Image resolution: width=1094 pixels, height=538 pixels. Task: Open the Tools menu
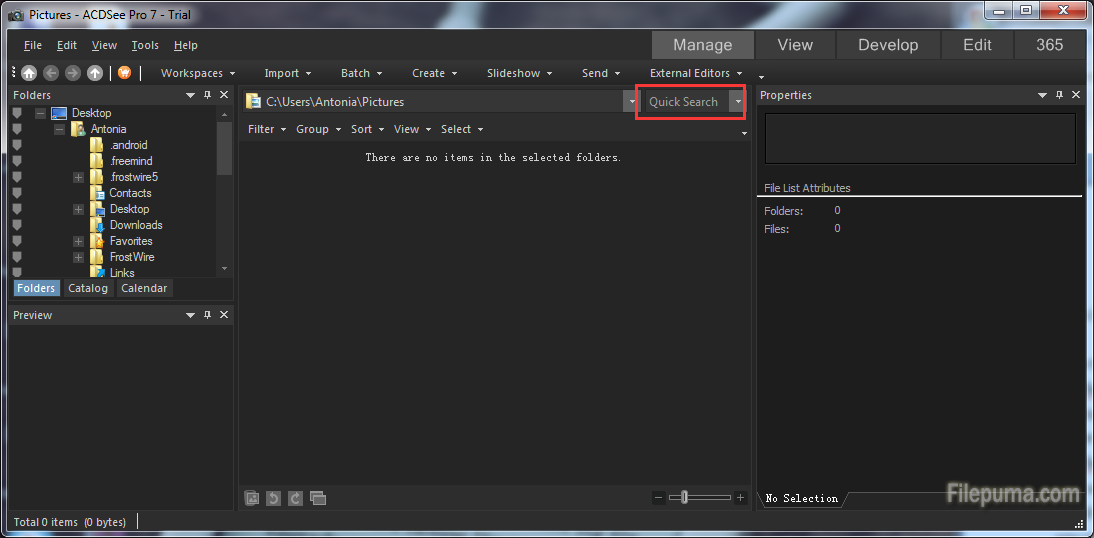[x=145, y=45]
